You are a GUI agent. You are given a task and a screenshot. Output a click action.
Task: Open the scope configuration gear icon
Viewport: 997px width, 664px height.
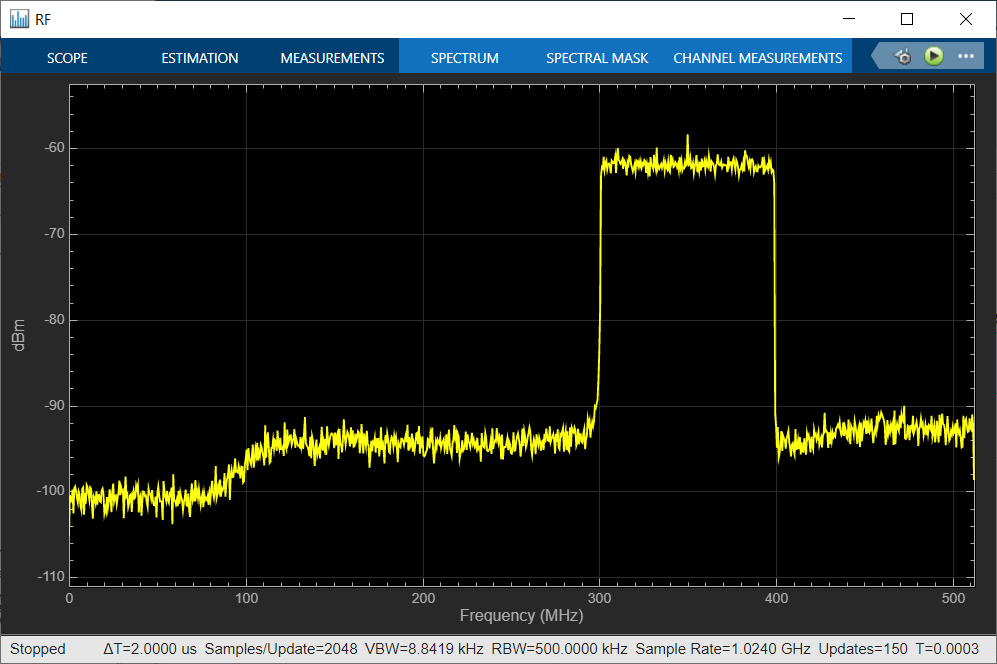tap(903, 57)
